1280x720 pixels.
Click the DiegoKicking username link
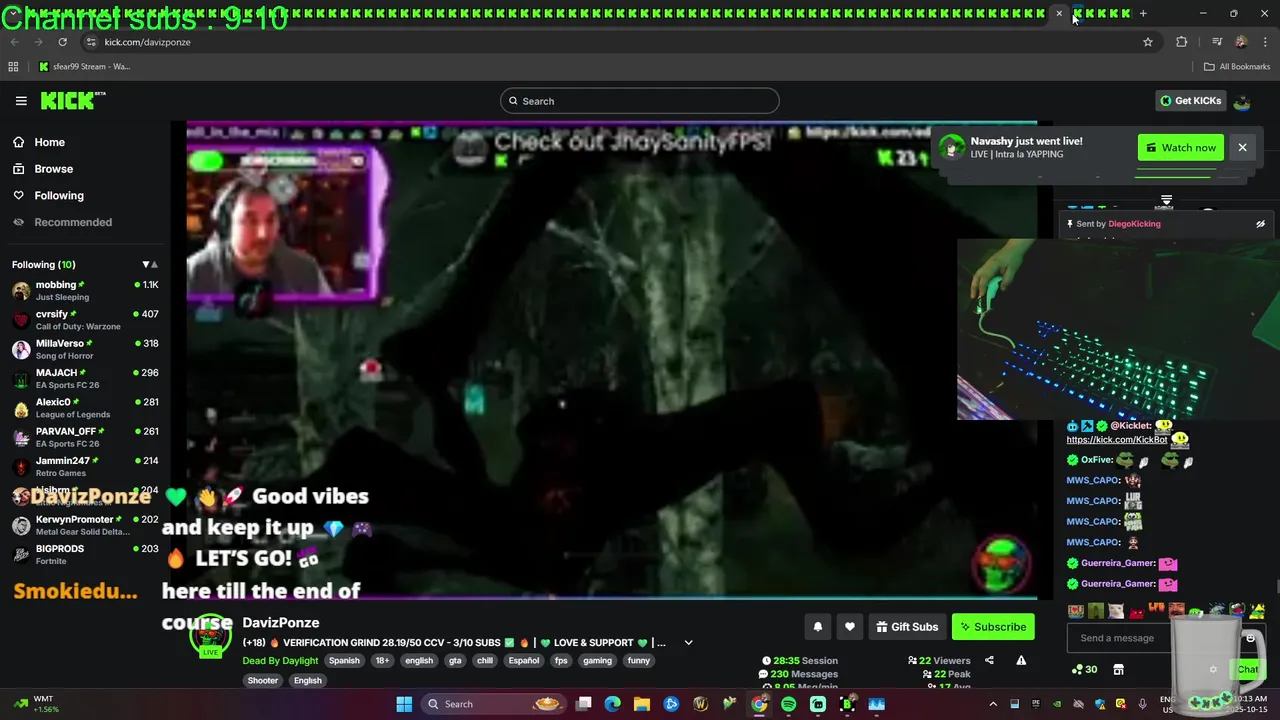1134,224
